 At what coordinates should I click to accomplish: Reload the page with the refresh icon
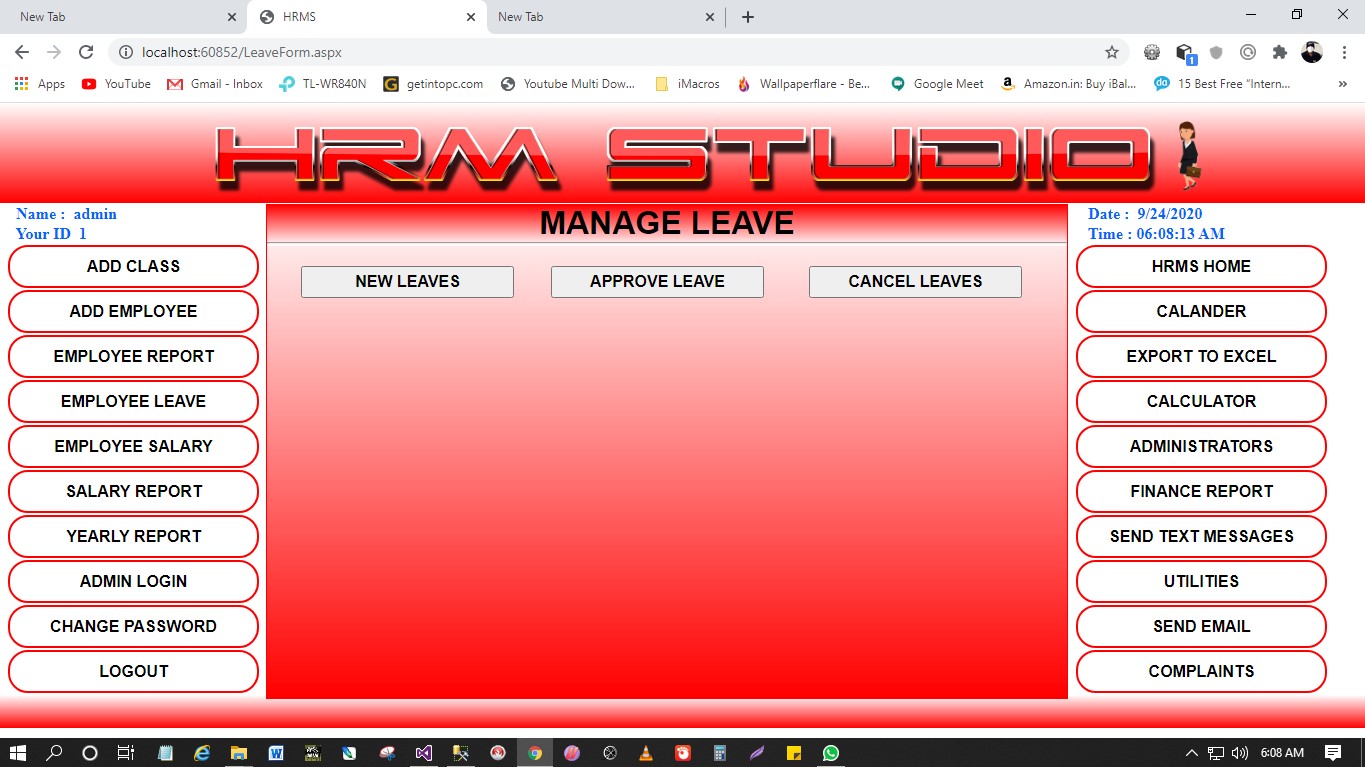[x=86, y=52]
